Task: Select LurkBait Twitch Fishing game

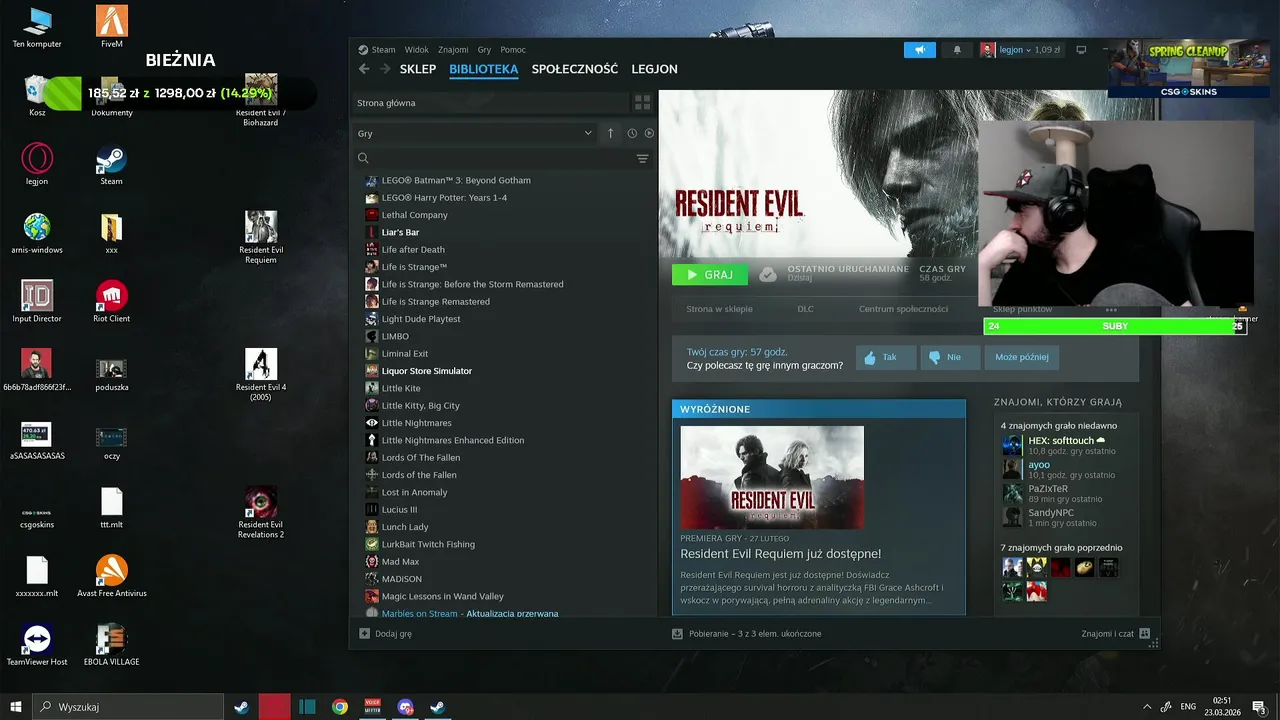Action: (428, 544)
